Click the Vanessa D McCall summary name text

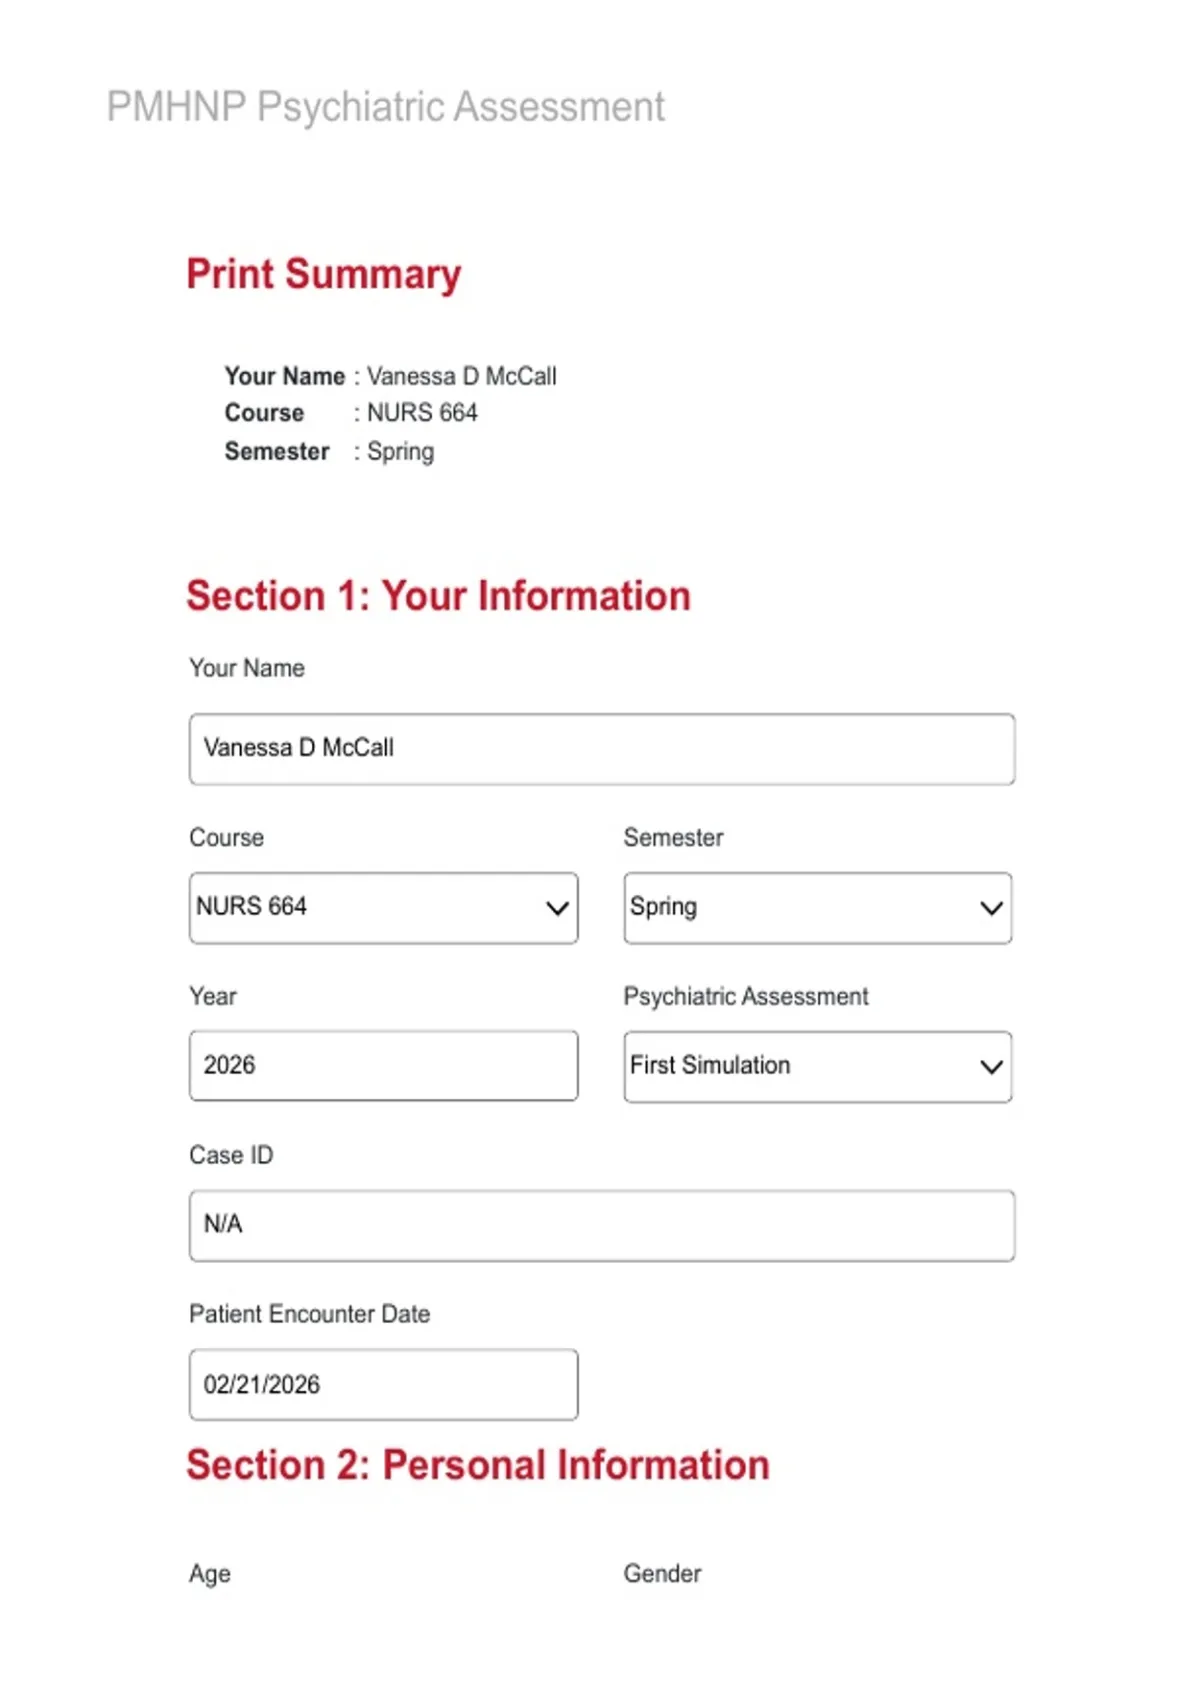[x=462, y=376]
